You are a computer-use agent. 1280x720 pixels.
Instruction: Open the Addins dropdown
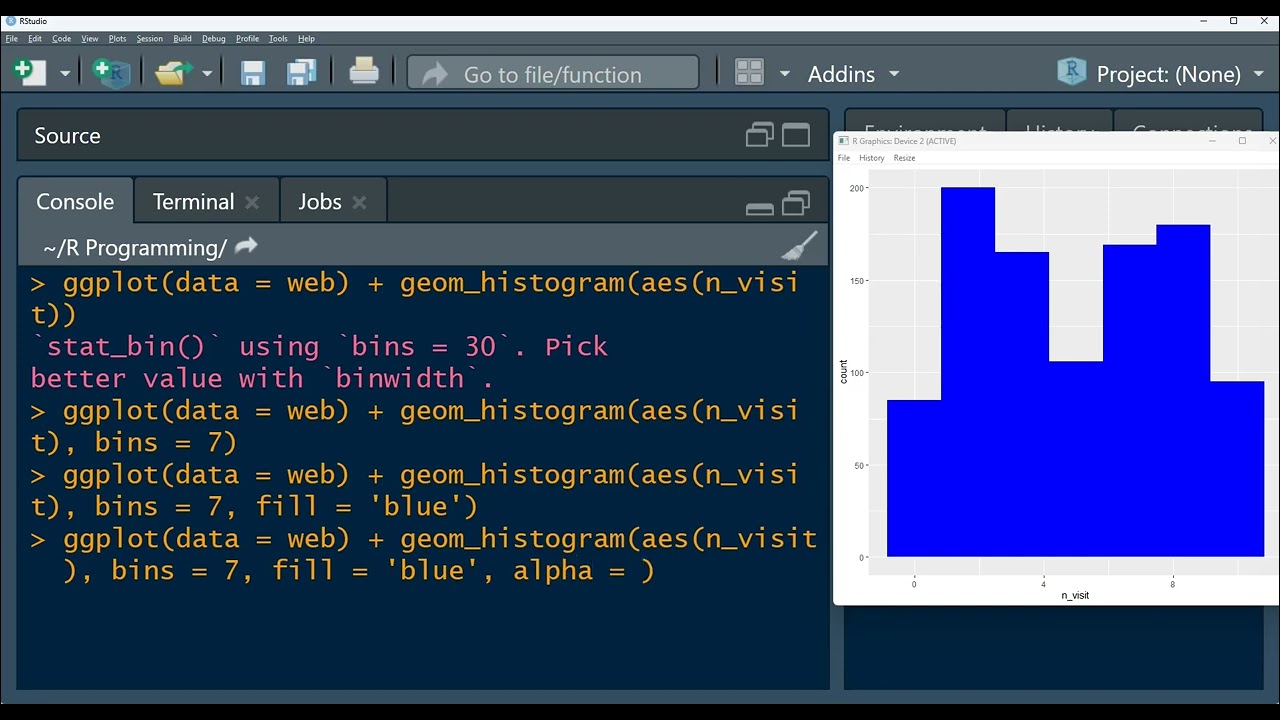coord(853,74)
